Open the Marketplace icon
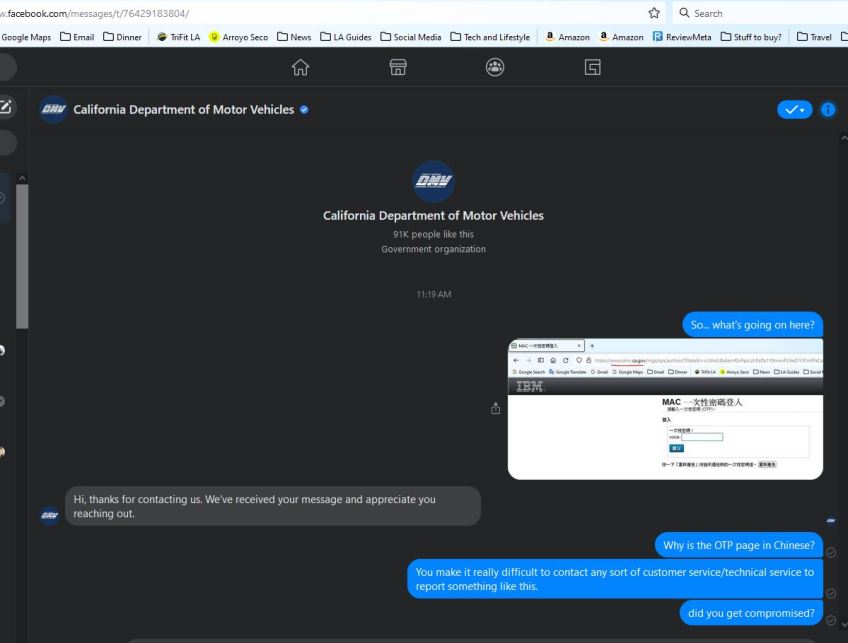 coord(397,67)
